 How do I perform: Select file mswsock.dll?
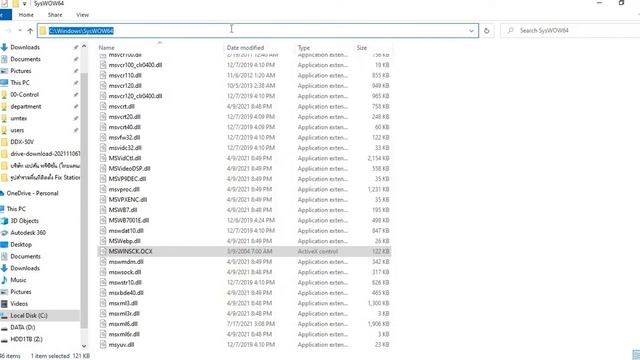pos(125,272)
